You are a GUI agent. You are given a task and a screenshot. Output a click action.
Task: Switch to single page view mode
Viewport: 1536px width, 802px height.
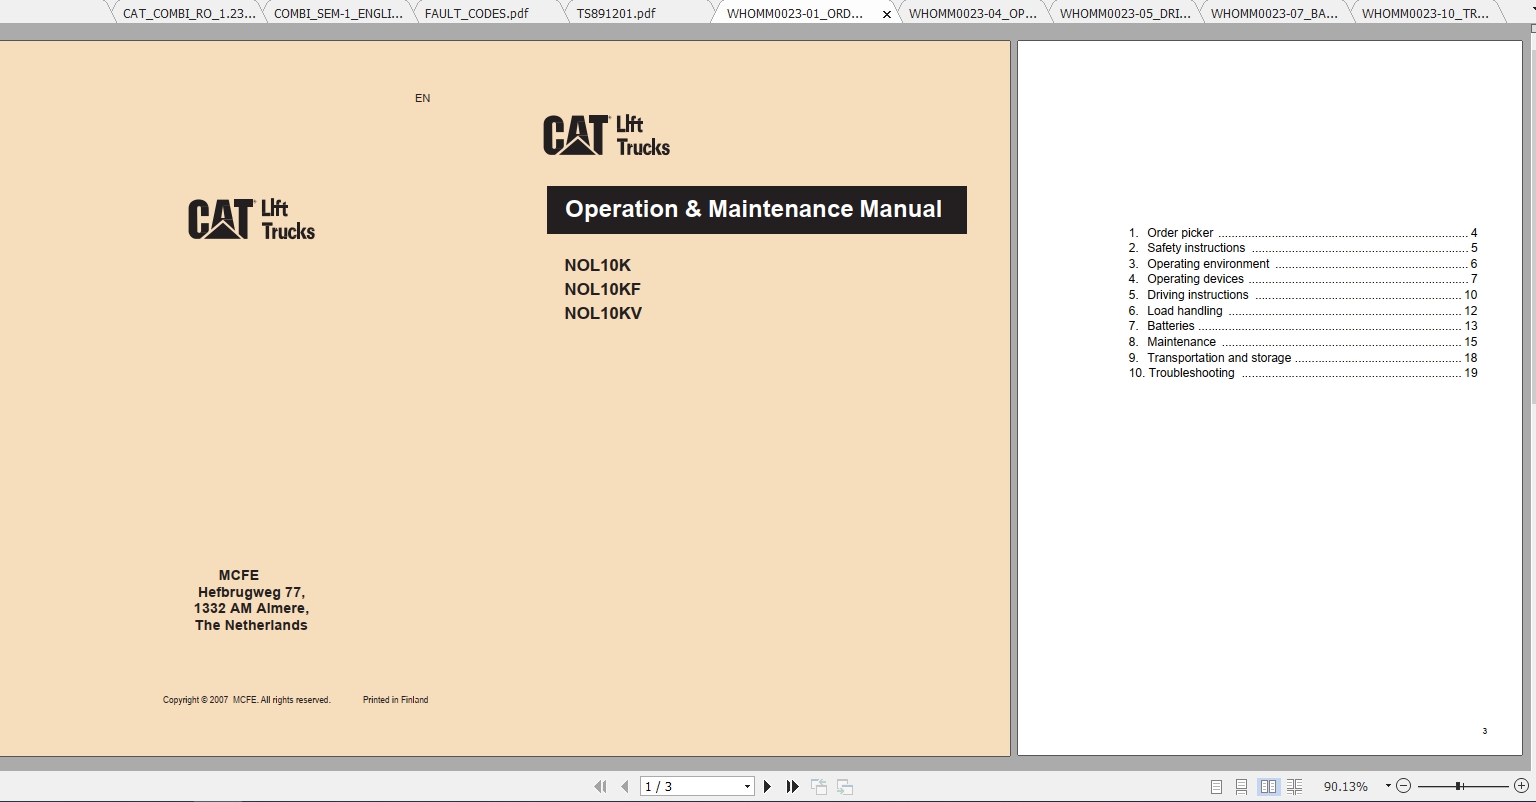click(x=1217, y=786)
